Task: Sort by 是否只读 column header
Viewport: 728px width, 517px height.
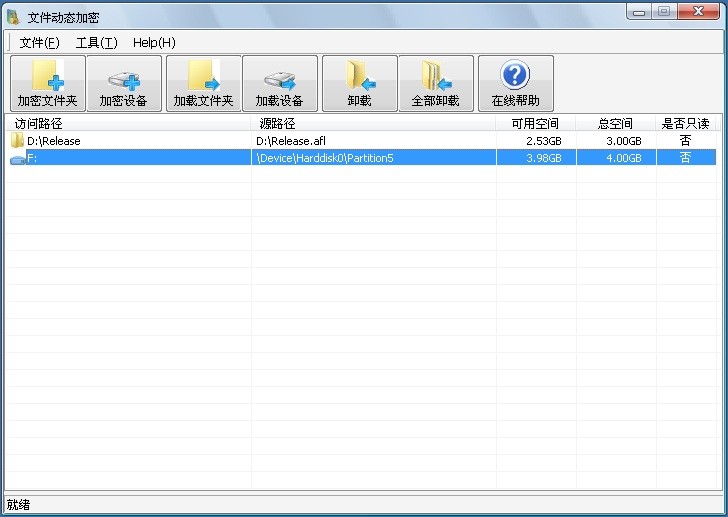Action: 685,123
